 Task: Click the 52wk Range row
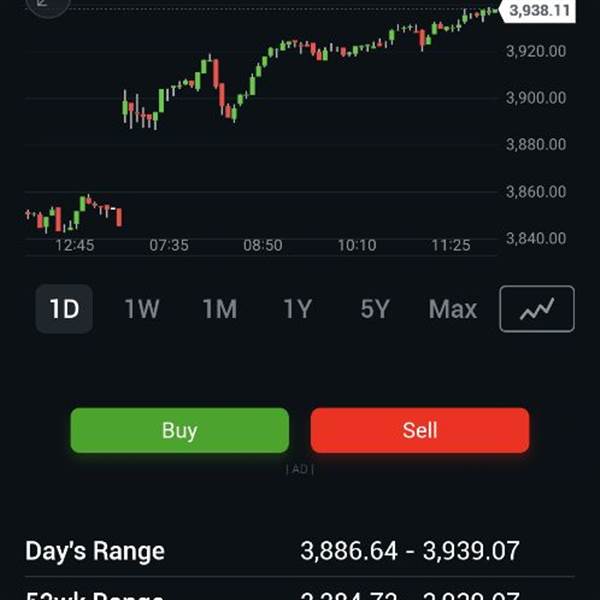(300, 591)
